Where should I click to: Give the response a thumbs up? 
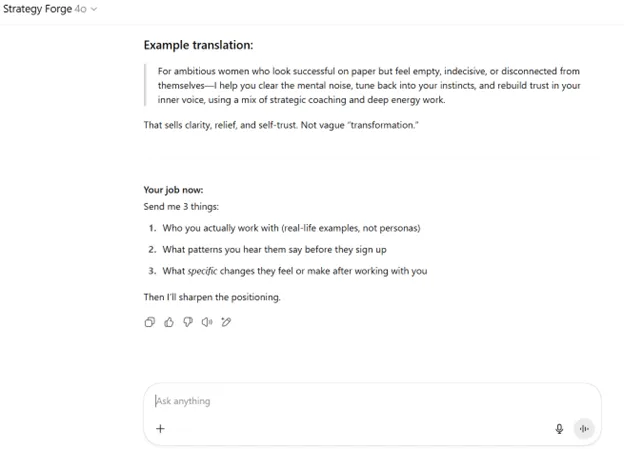point(169,322)
